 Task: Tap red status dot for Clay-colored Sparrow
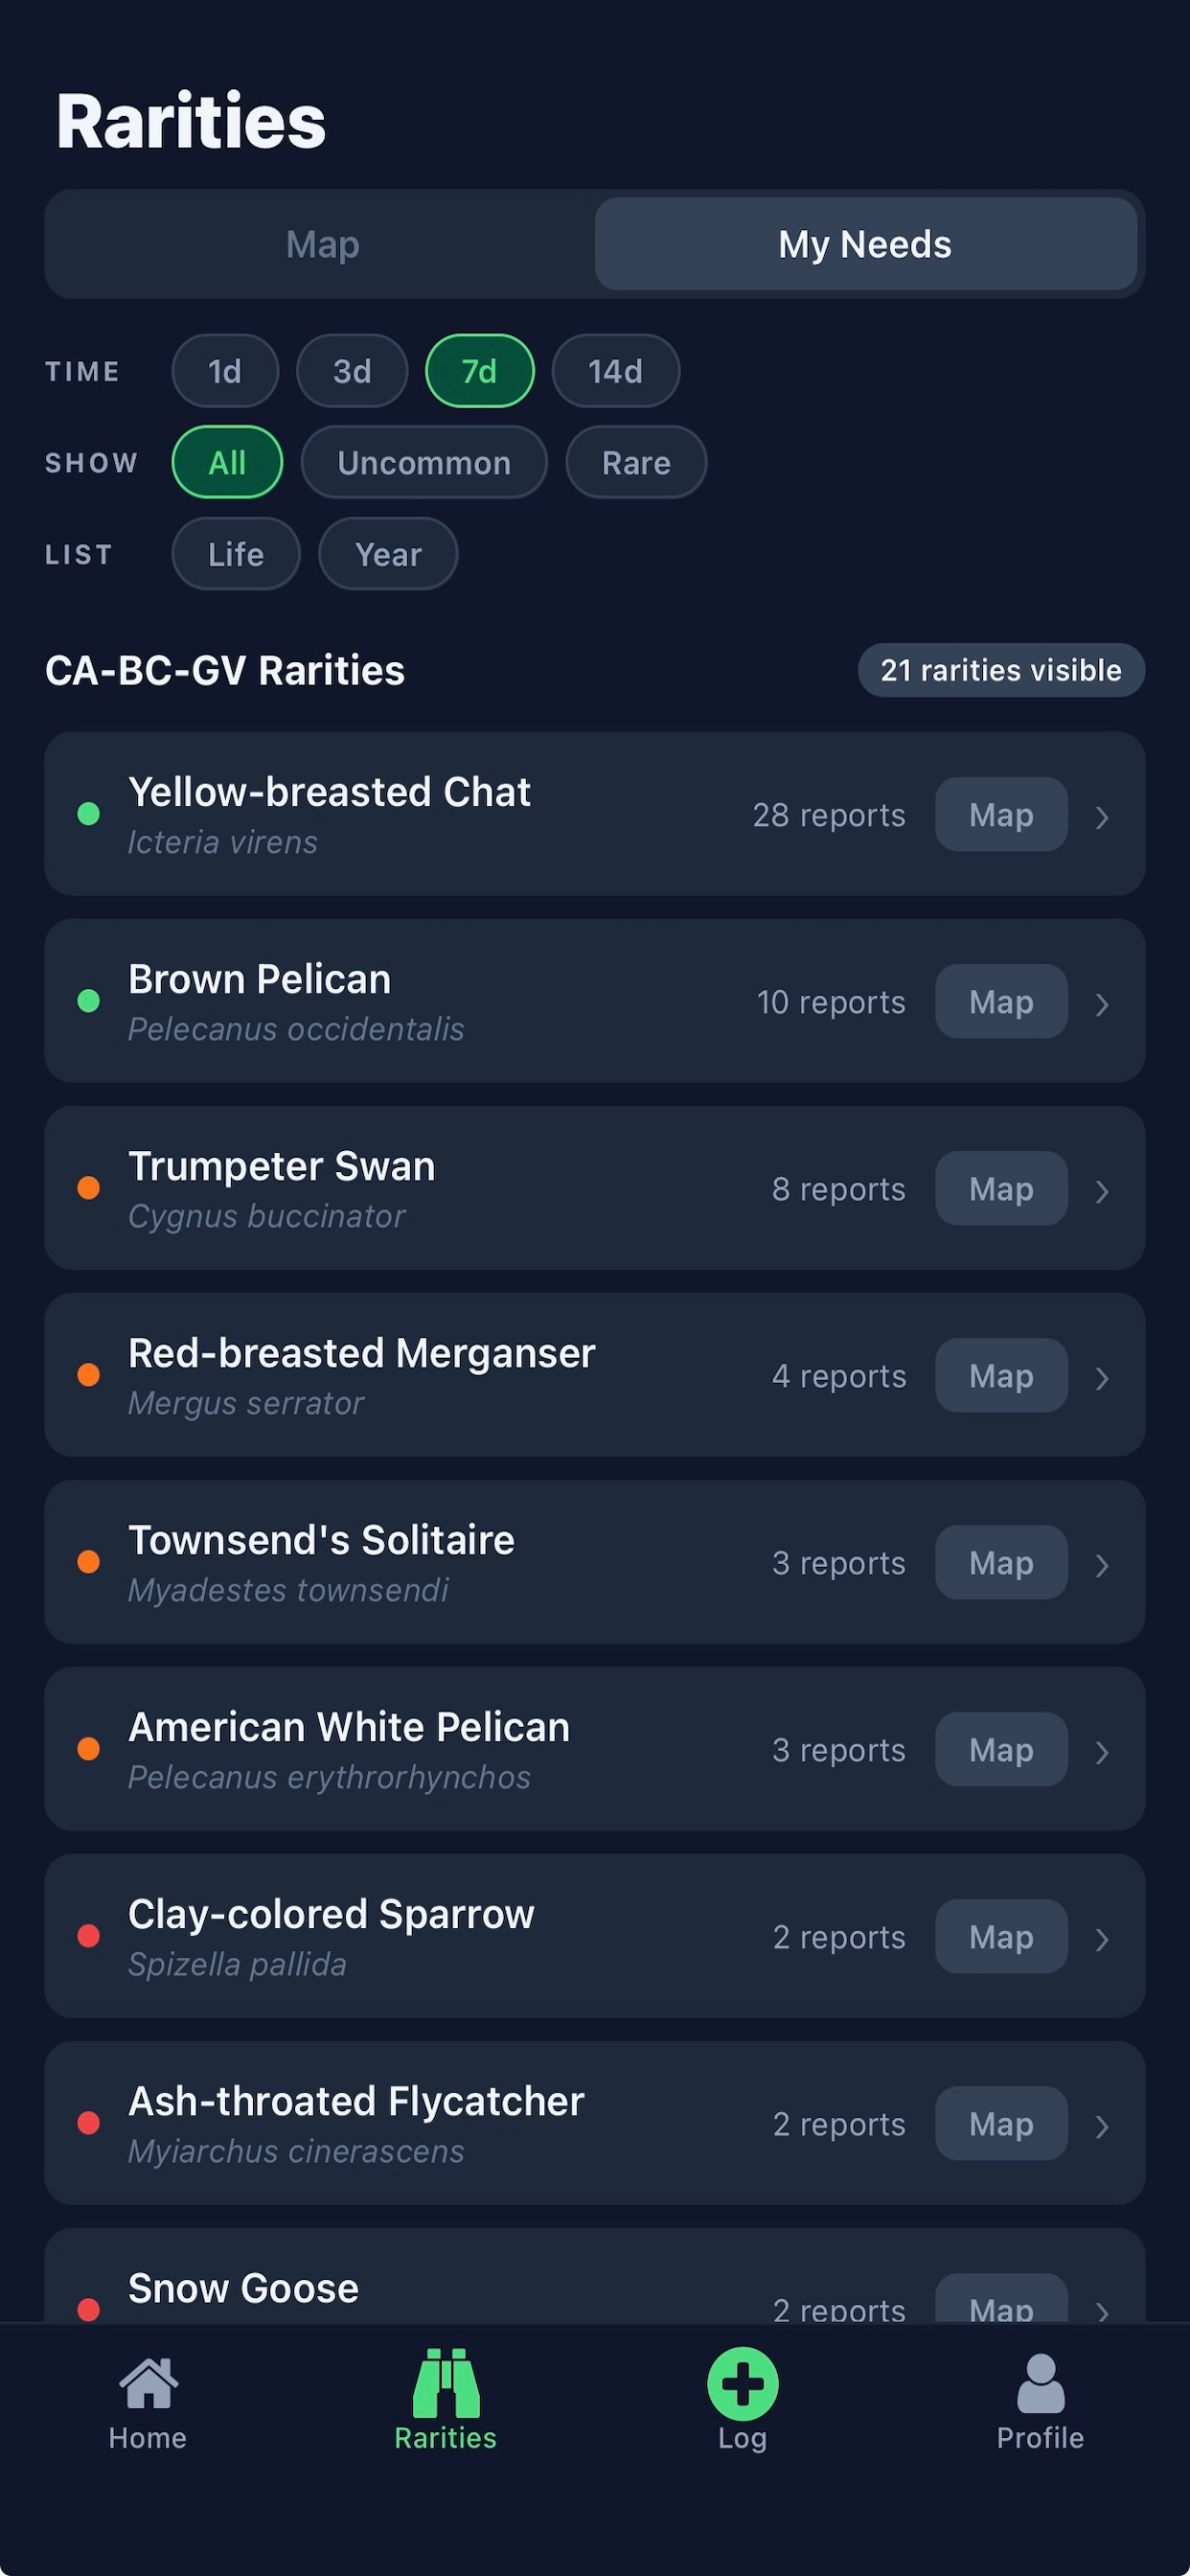click(89, 1936)
